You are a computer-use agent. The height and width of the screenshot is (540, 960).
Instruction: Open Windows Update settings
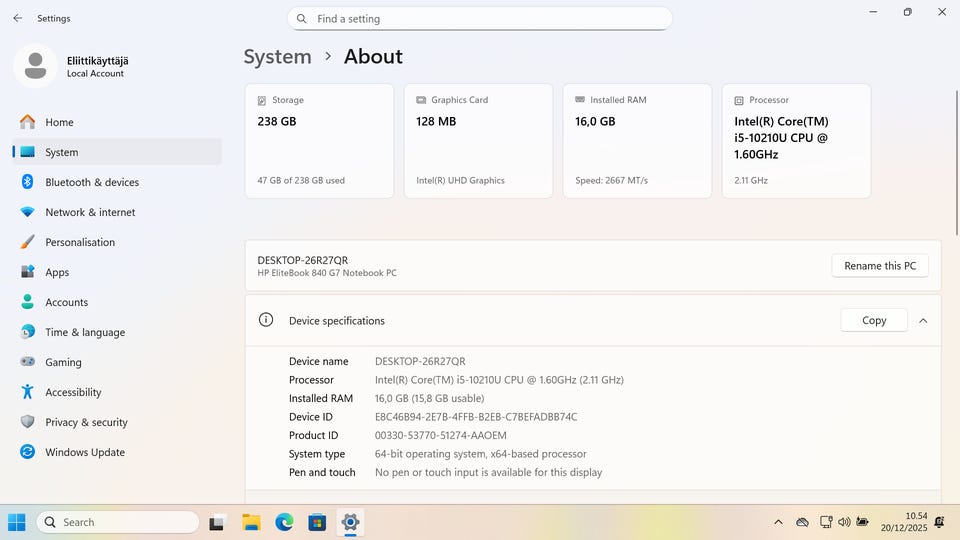pyautogui.click(x=117, y=452)
